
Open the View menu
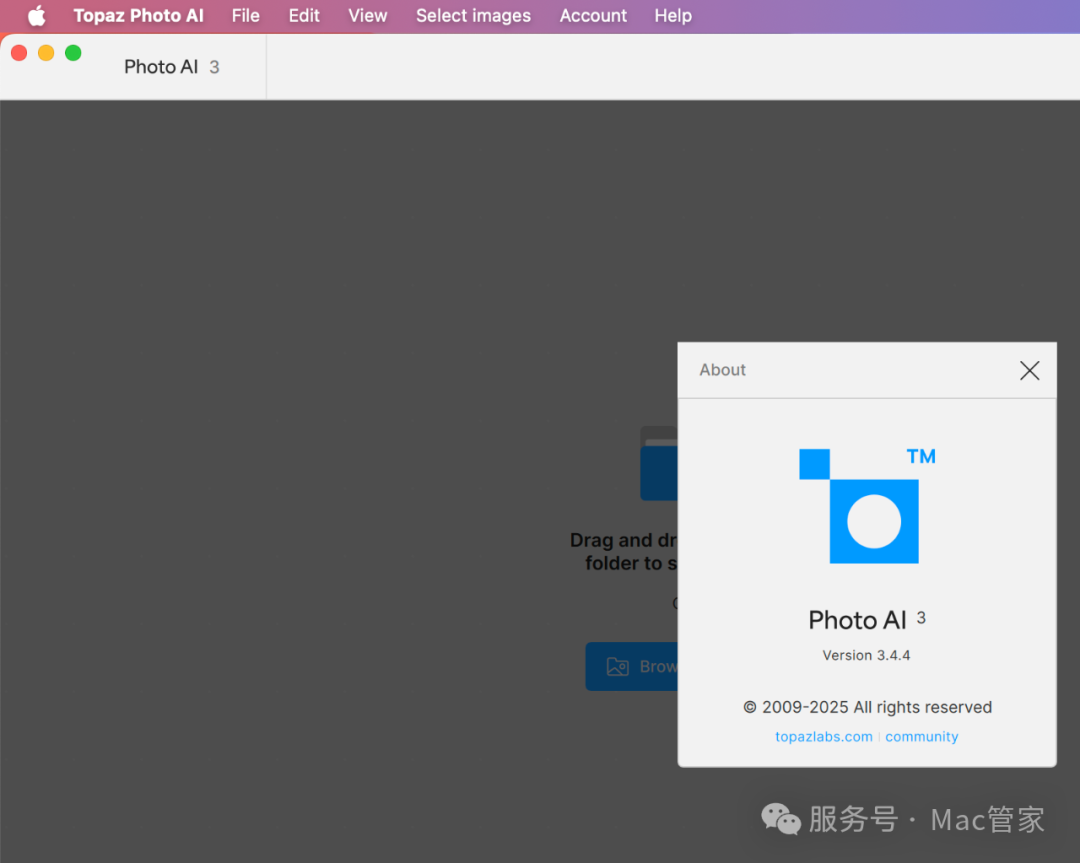pos(367,16)
